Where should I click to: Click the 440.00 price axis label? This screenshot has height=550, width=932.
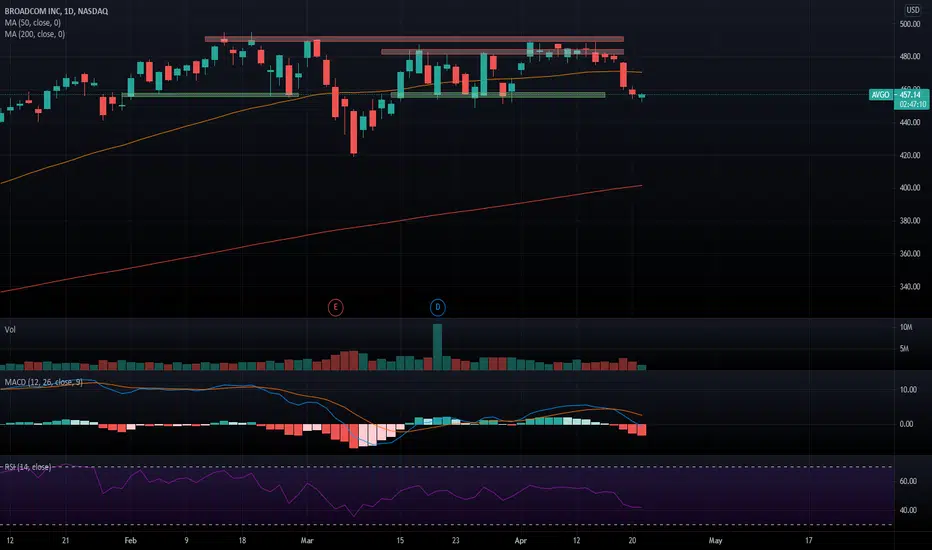click(910, 122)
